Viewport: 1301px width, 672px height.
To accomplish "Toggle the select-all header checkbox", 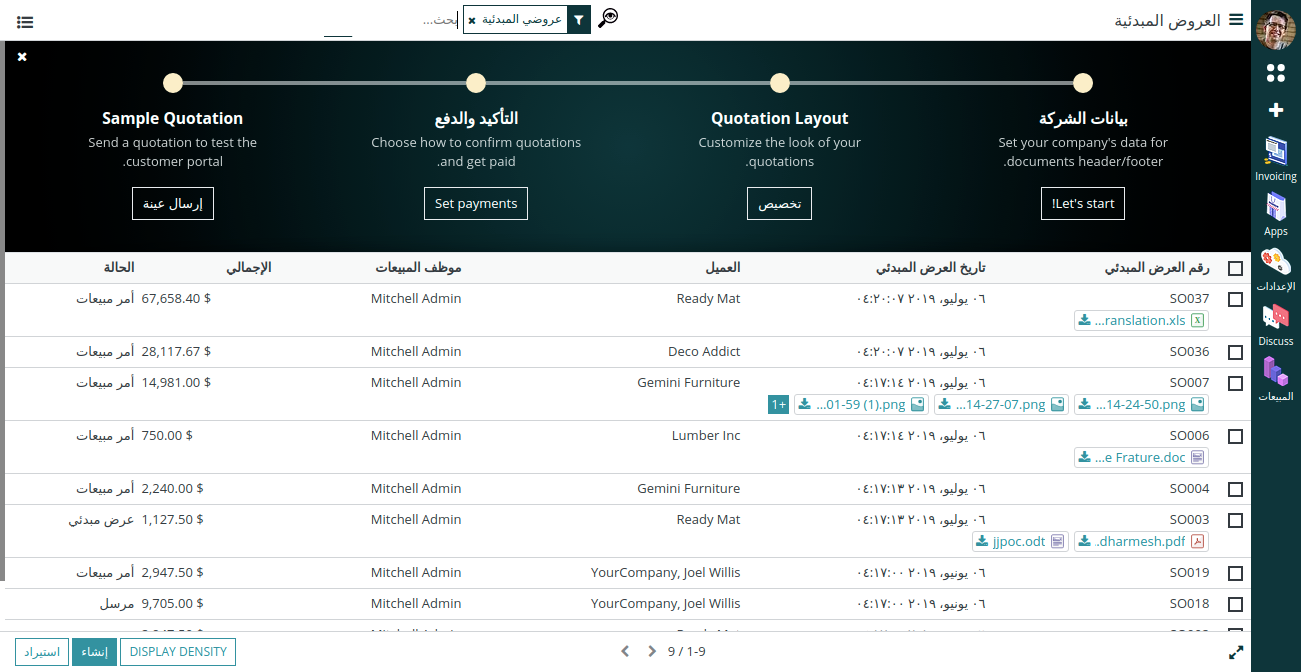I will pos(1235,268).
